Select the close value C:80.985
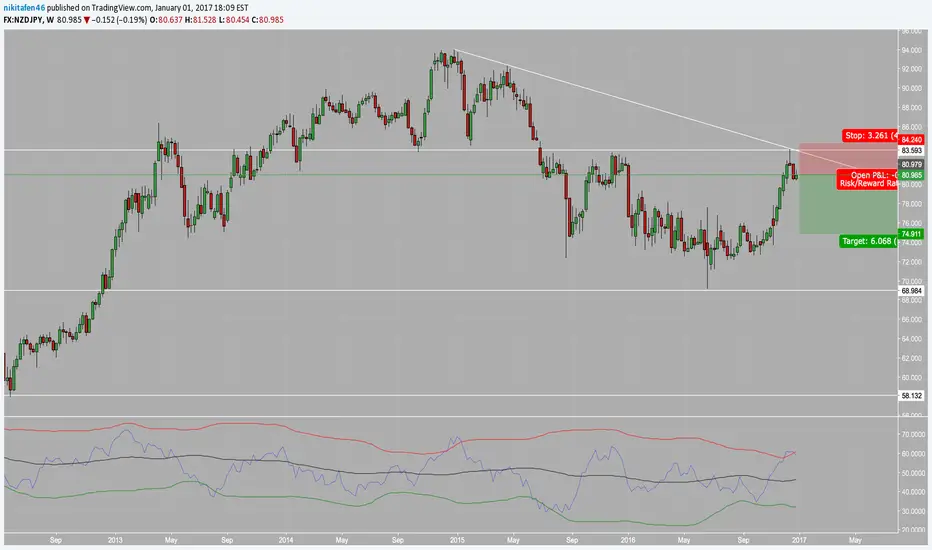Screen dimensions: 932x550 [267, 20]
